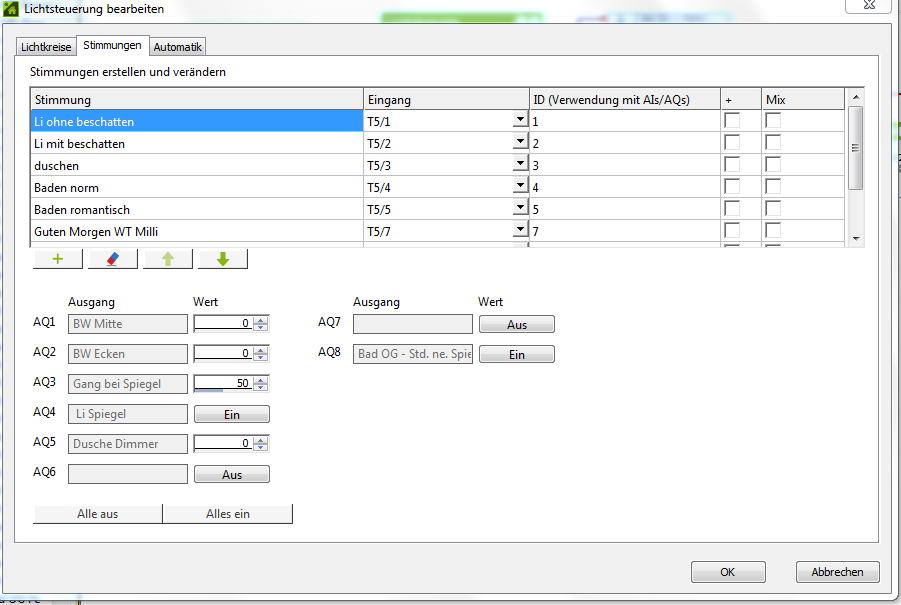Toggle the + checkbox for Baden norm
This screenshot has height=605, width=901.
click(x=732, y=186)
